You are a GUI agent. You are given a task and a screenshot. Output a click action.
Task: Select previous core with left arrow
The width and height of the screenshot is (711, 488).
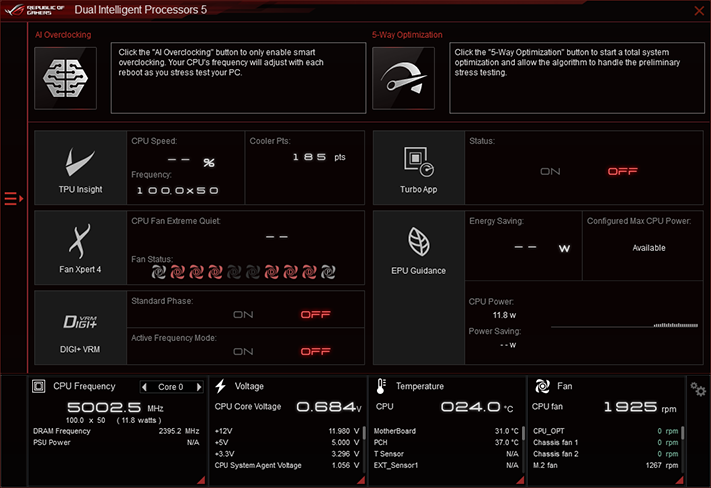point(144,387)
